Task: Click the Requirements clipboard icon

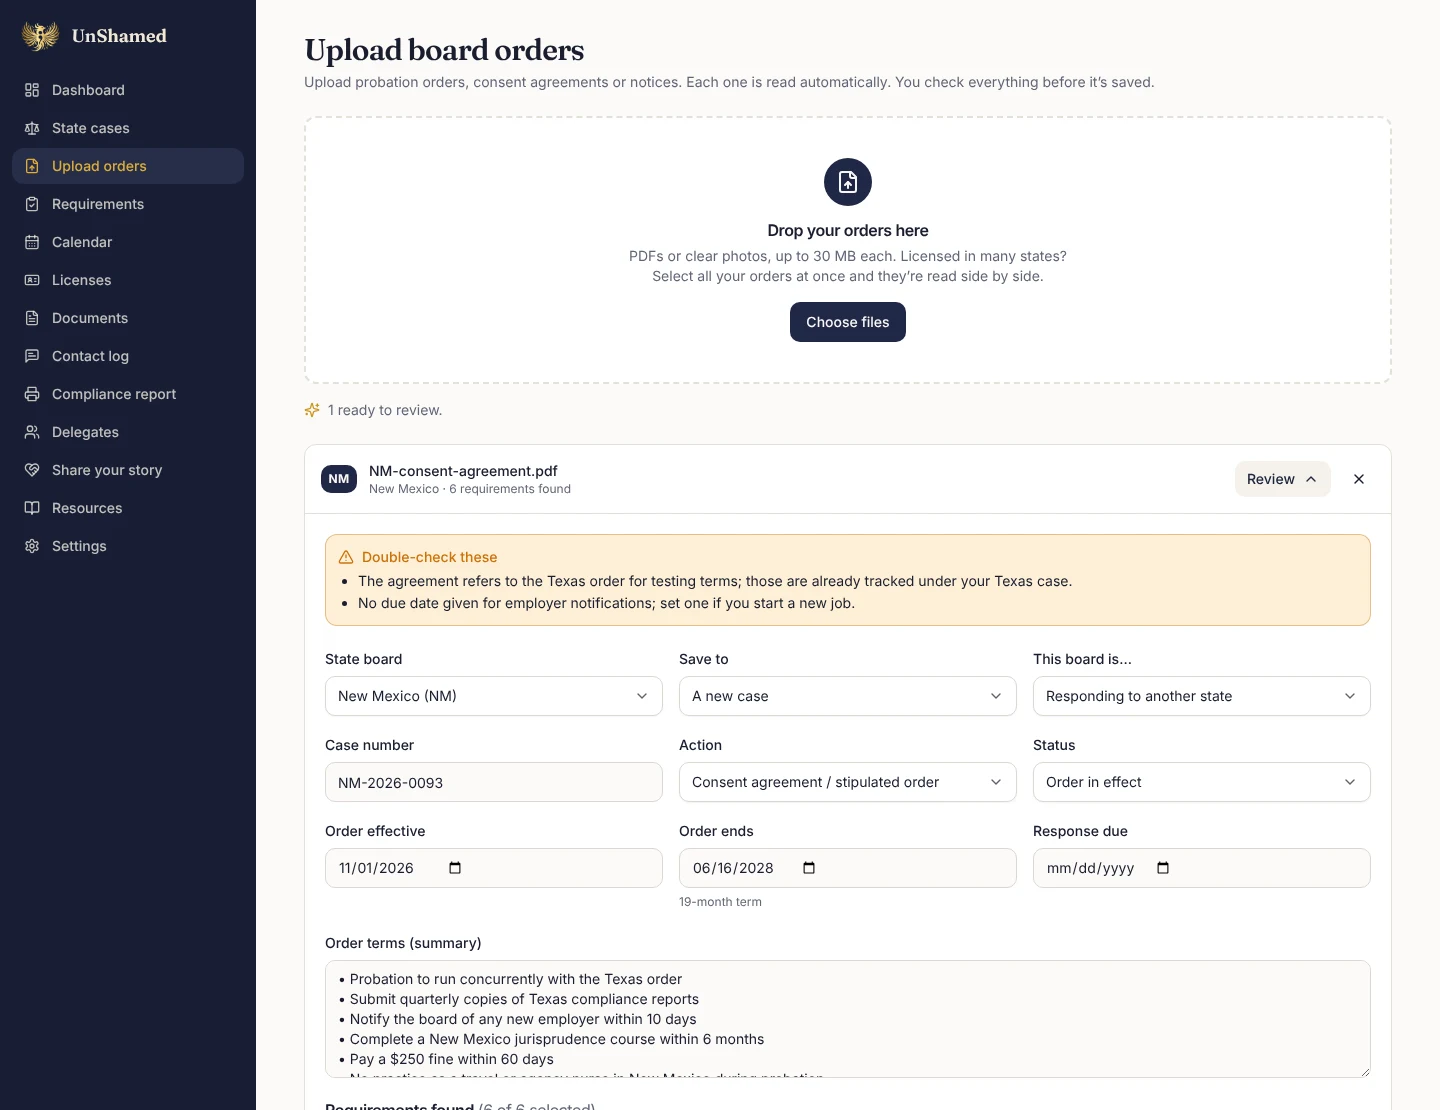Action: point(32,204)
